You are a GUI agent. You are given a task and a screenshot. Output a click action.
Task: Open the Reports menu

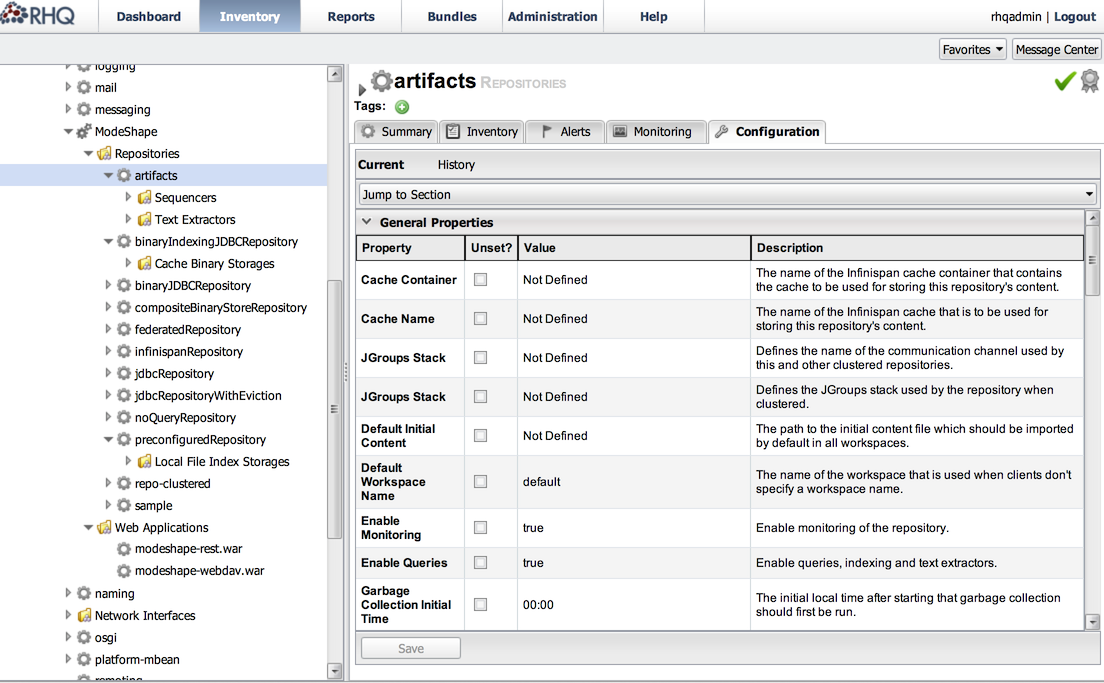tap(351, 16)
